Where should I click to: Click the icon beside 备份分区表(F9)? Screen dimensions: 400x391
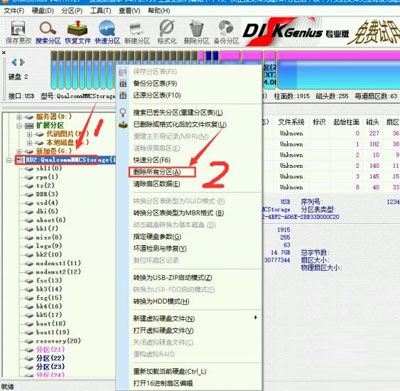tap(123, 83)
